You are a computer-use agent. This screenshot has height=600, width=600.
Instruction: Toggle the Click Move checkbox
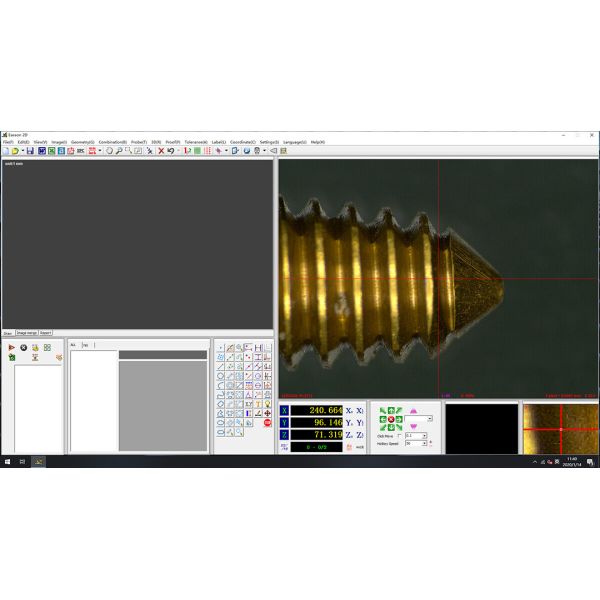(399, 436)
